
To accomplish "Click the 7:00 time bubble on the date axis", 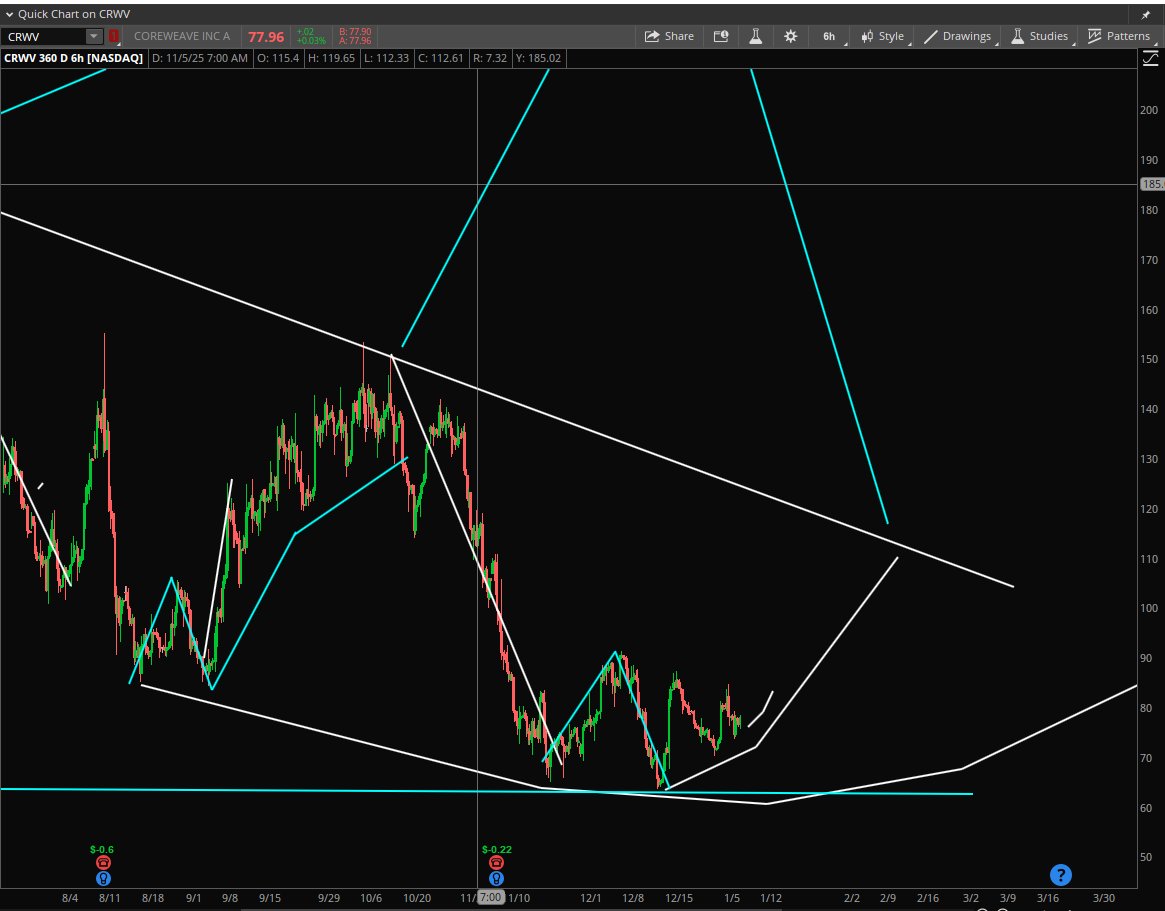I will click(490, 898).
